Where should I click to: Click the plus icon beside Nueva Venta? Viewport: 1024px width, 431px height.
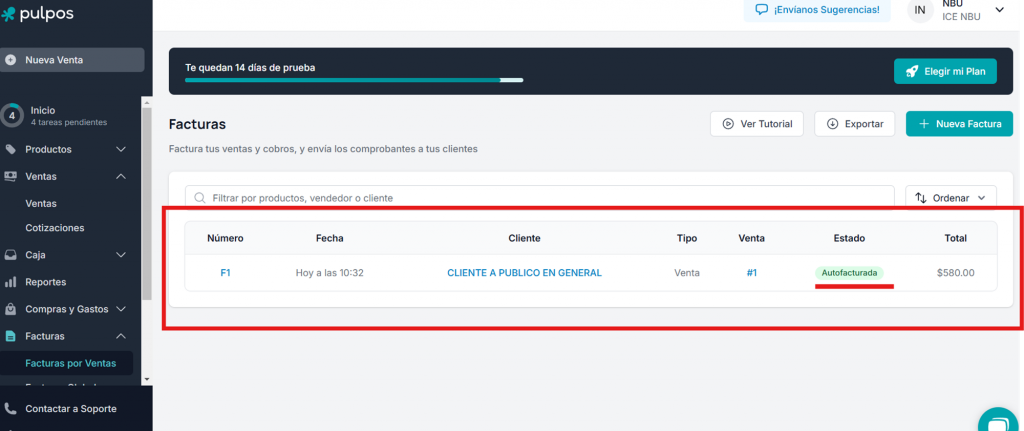click(x=11, y=60)
